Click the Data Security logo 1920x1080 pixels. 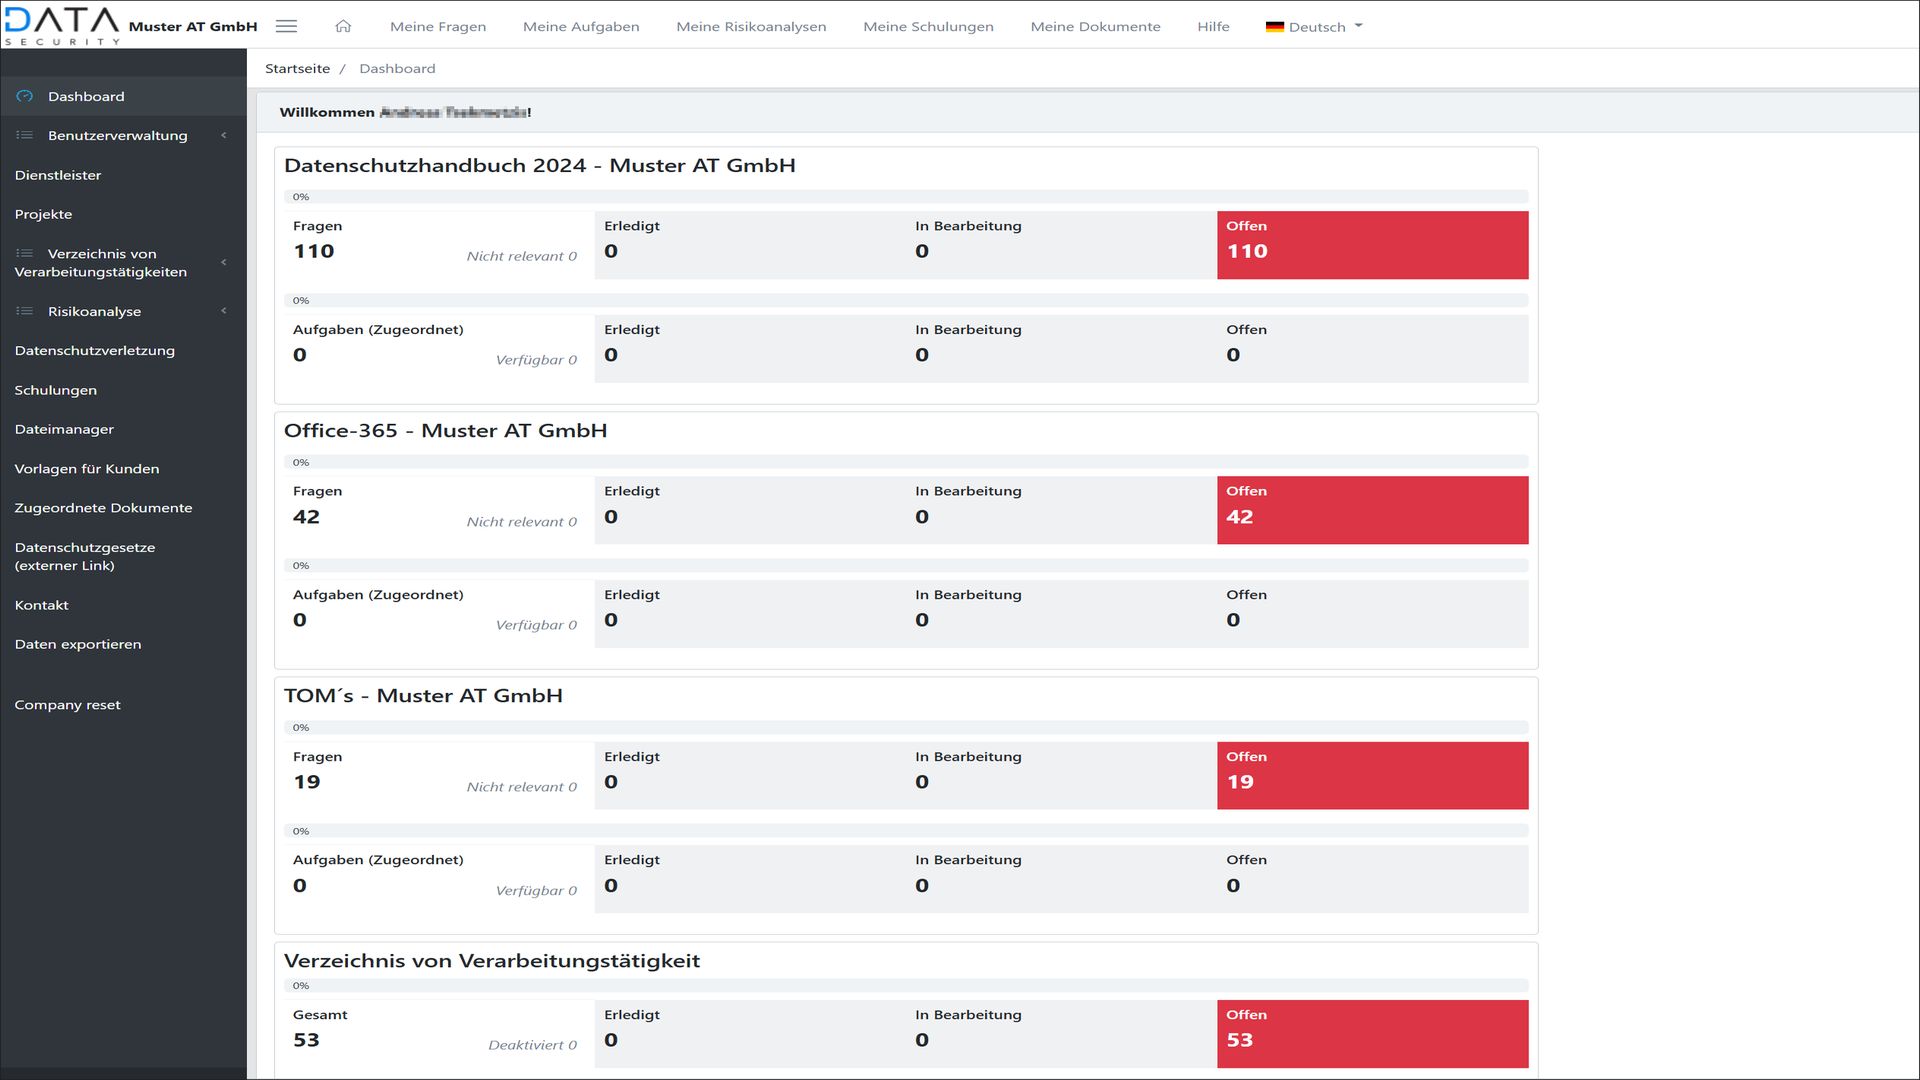click(x=62, y=25)
